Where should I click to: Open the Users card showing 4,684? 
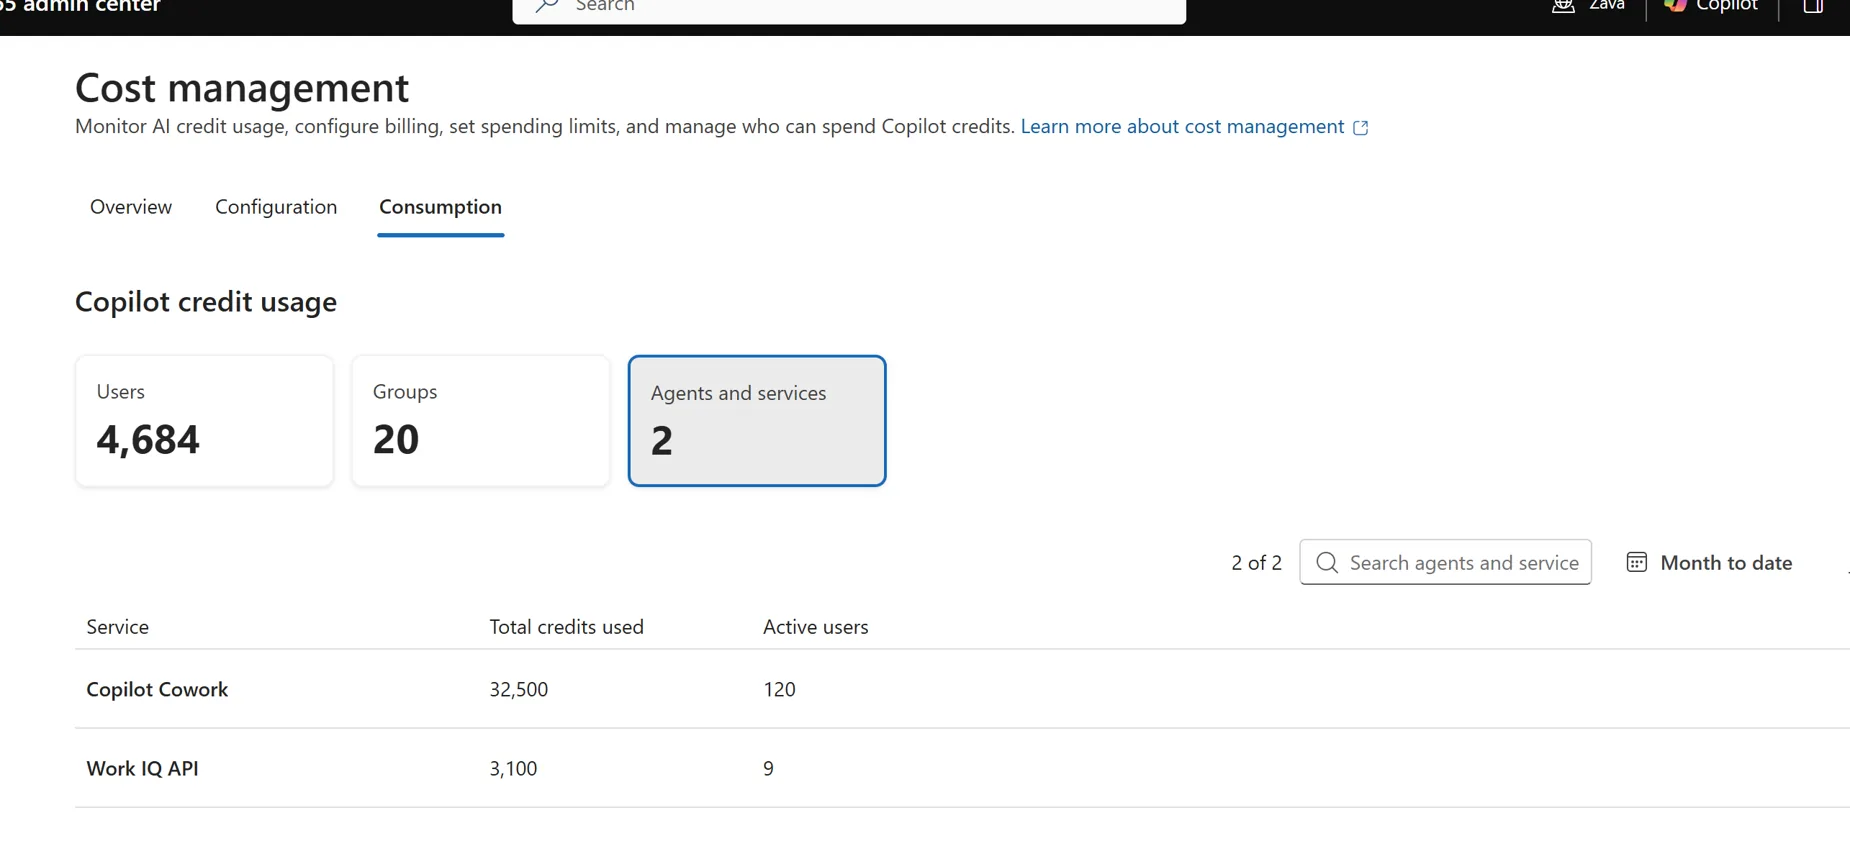[x=204, y=421]
